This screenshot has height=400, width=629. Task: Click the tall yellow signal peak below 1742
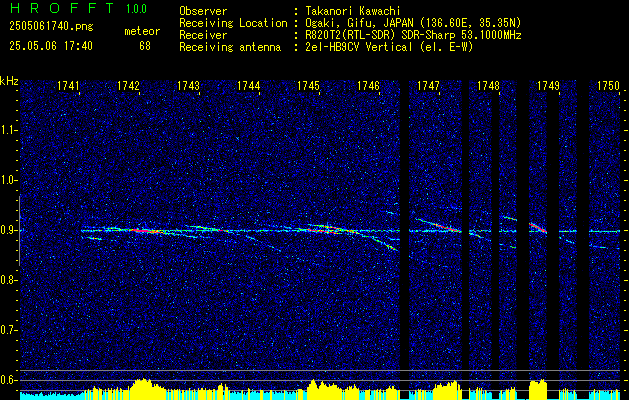[142, 389]
